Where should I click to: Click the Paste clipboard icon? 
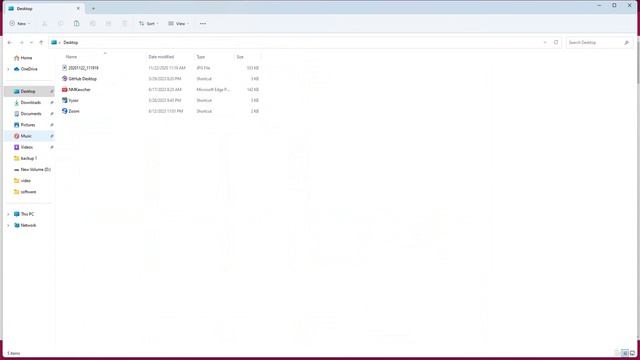[76, 24]
